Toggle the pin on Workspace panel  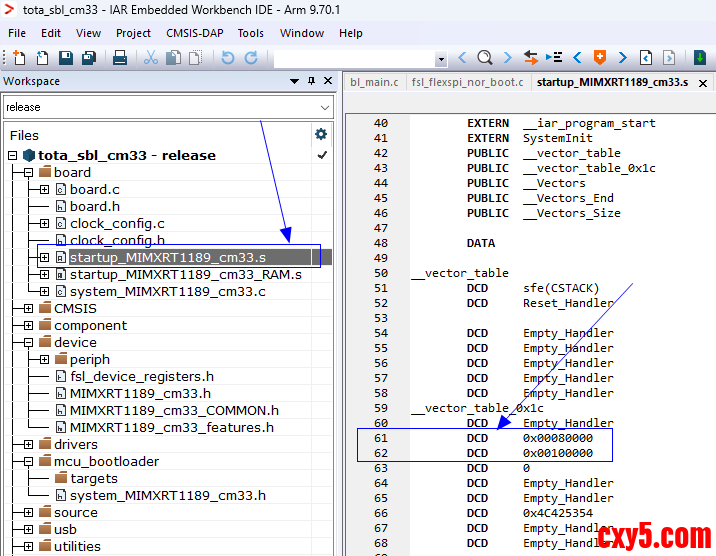click(312, 81)
